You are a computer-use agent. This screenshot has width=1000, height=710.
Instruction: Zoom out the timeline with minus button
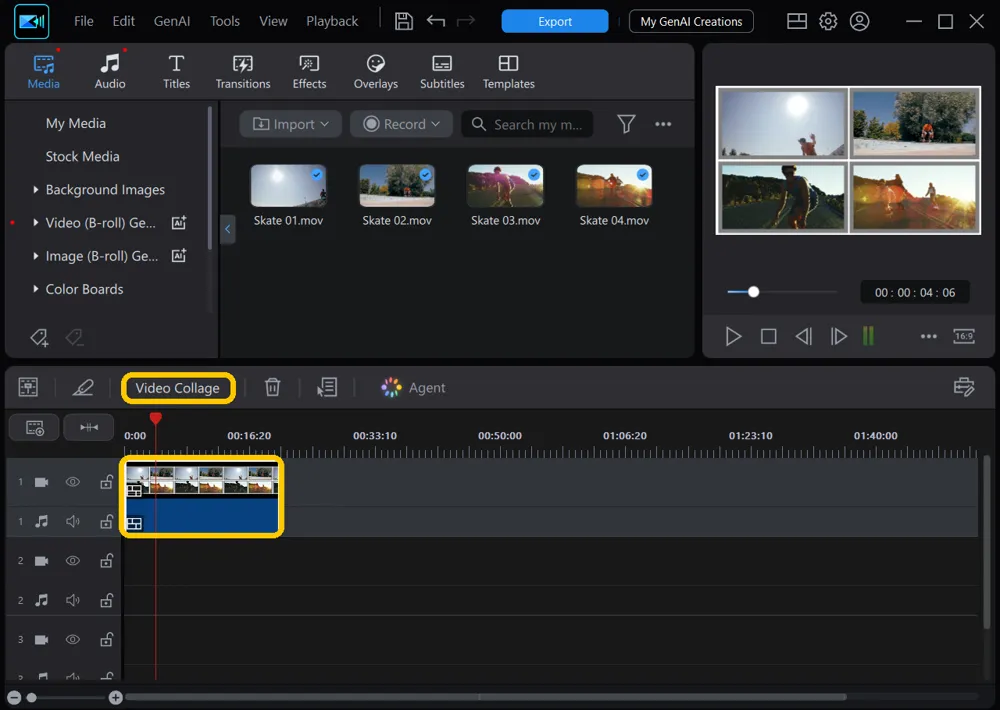(x=15, y=697)
